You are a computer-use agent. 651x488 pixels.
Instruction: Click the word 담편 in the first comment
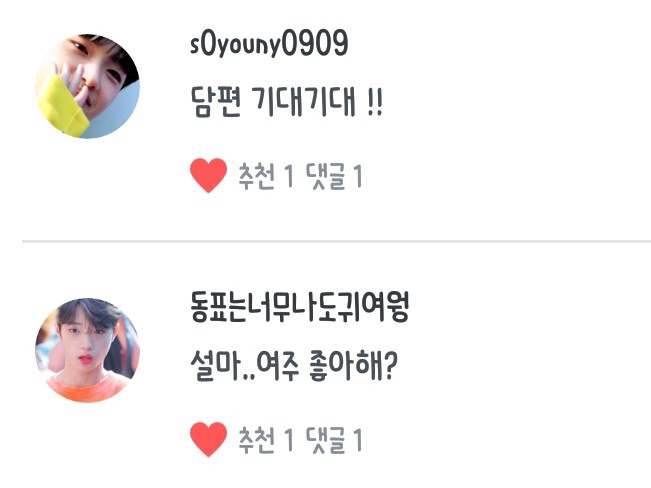coord(215,102)
